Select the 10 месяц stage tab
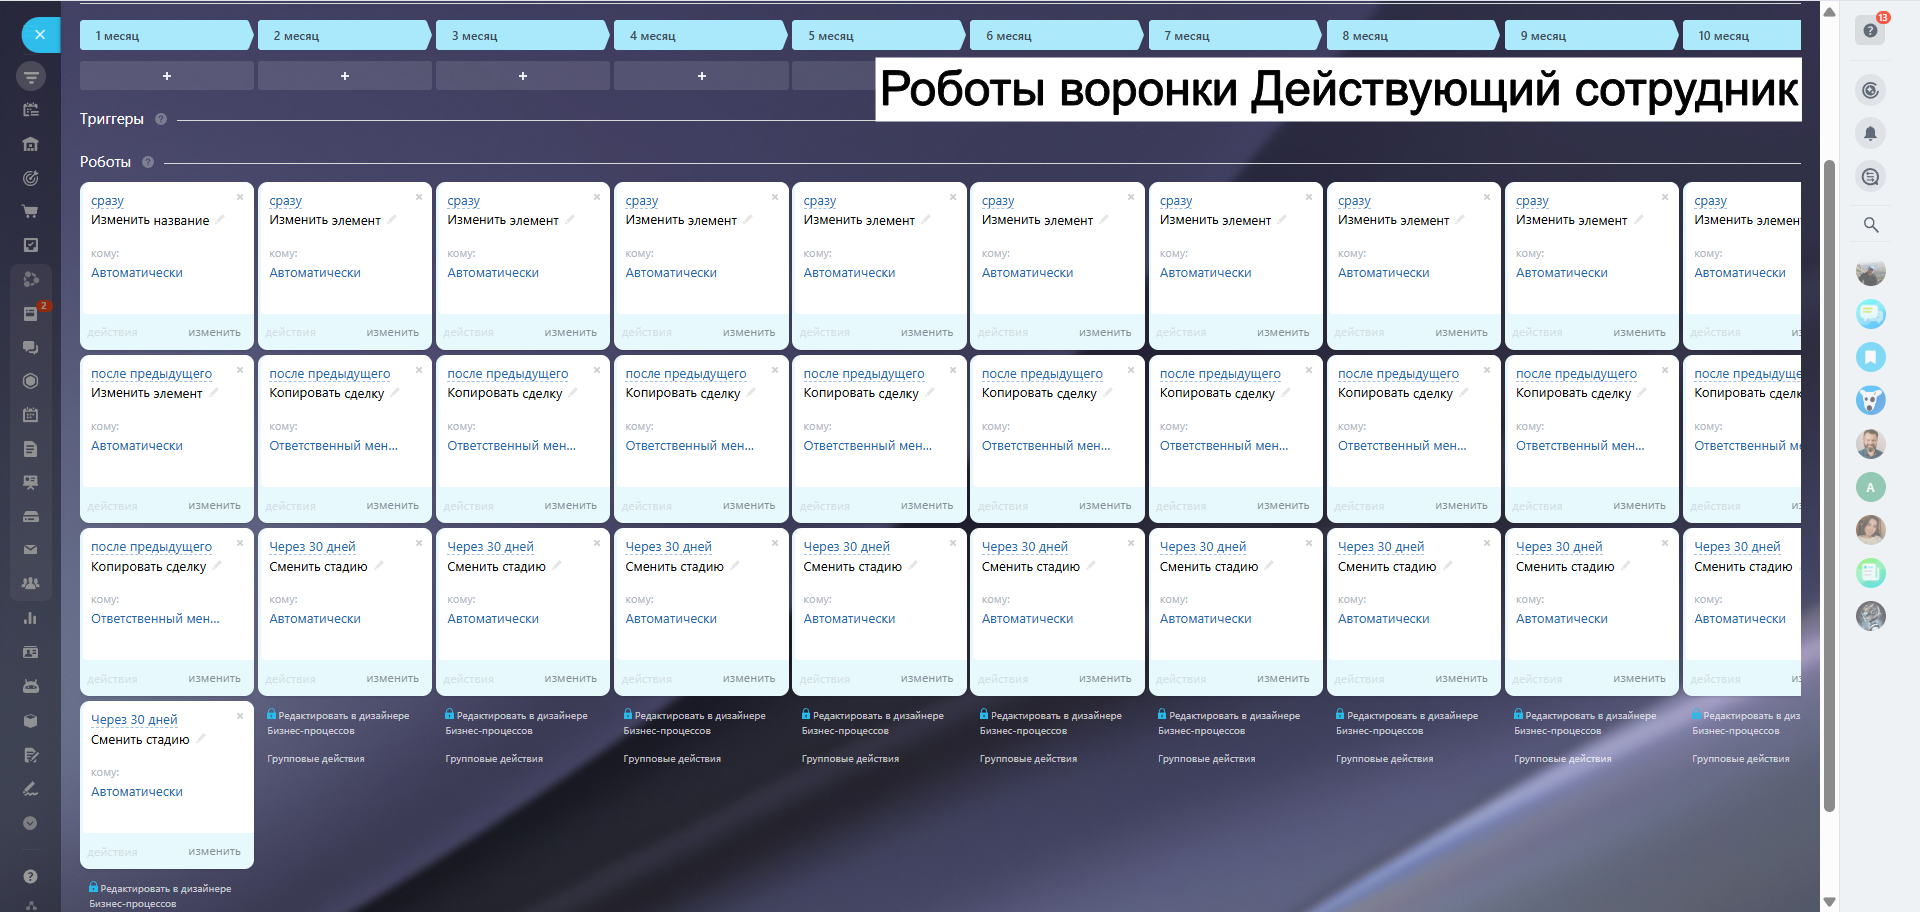This screenshot has width=1920, height=912. tap(1742, 35)
